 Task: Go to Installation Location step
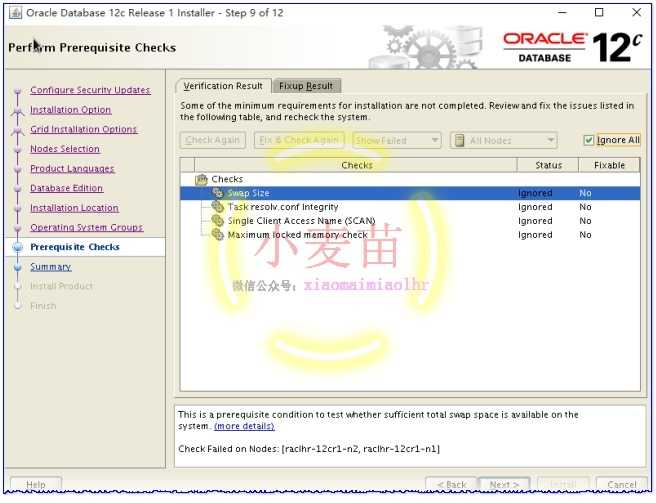[74, 208]
